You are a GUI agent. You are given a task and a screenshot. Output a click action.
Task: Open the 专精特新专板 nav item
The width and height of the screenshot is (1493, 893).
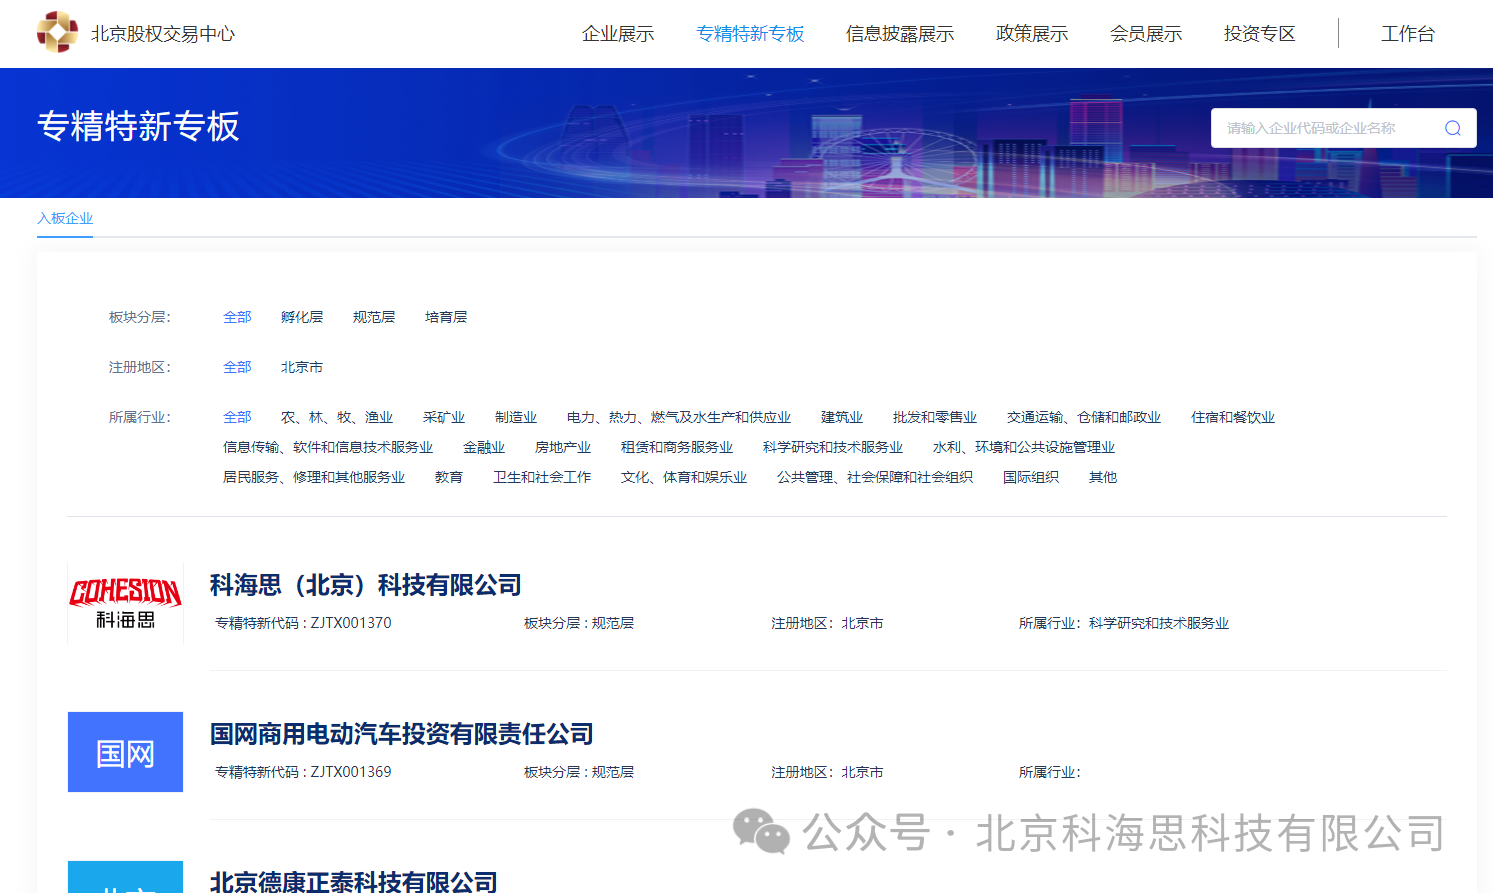(x=750, y=34)
